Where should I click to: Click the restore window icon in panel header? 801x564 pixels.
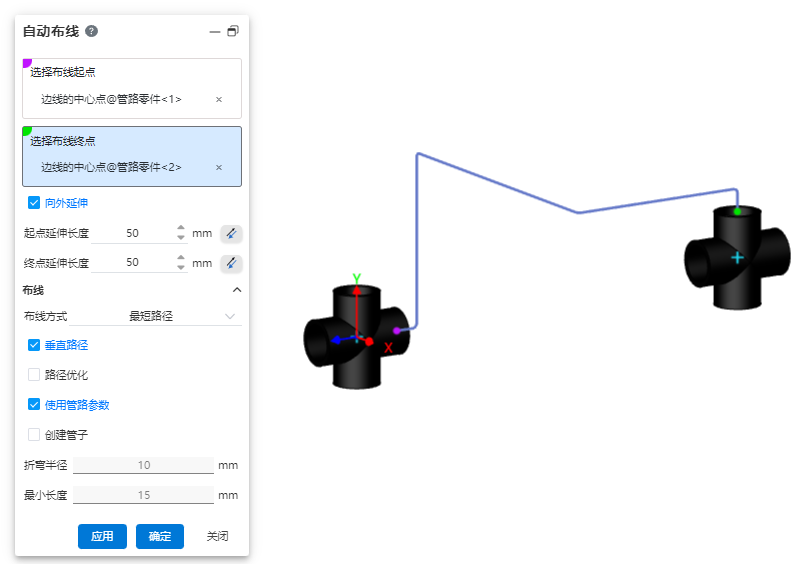pyautogui.click(x=233, y=32)
